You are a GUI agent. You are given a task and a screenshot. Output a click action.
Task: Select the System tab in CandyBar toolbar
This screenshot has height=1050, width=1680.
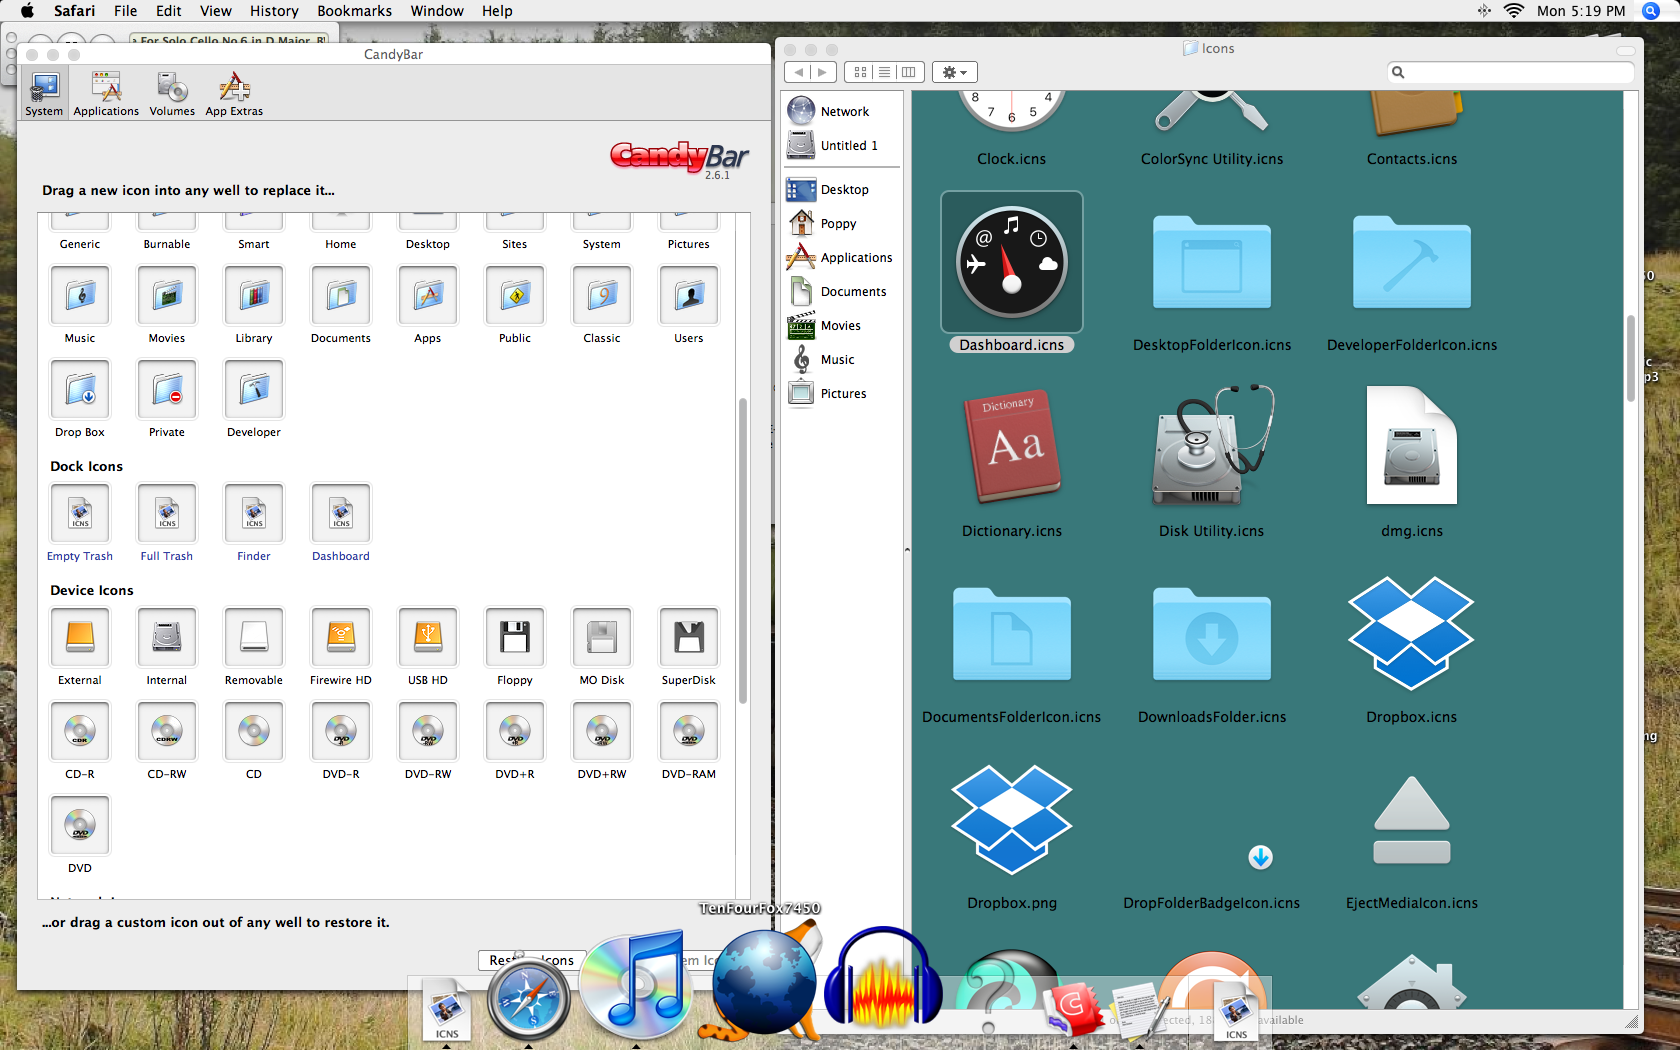(44, 95)
